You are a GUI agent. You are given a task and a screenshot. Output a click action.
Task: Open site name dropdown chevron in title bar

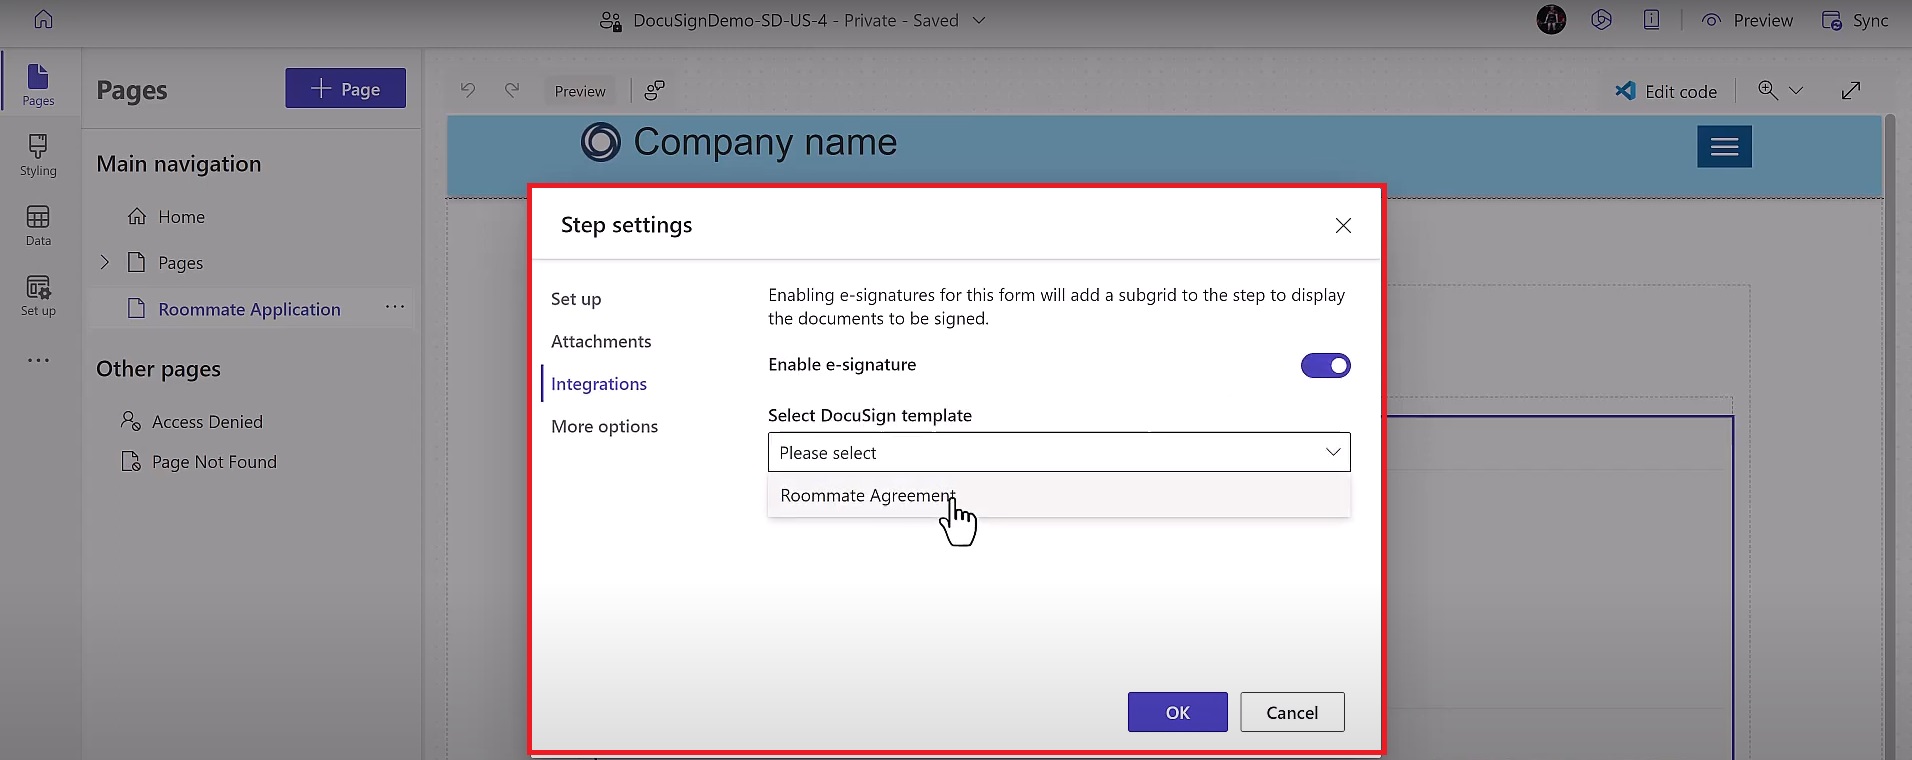[979, 20]
